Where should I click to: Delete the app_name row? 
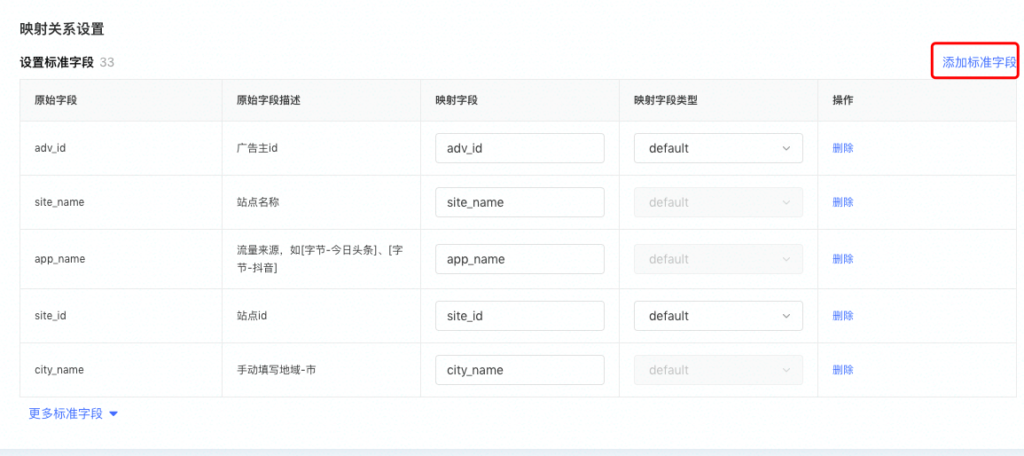tap(843, 259)
